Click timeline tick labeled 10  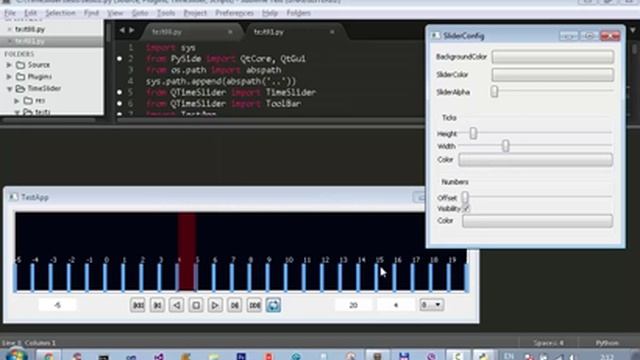(x=286, y=278)
